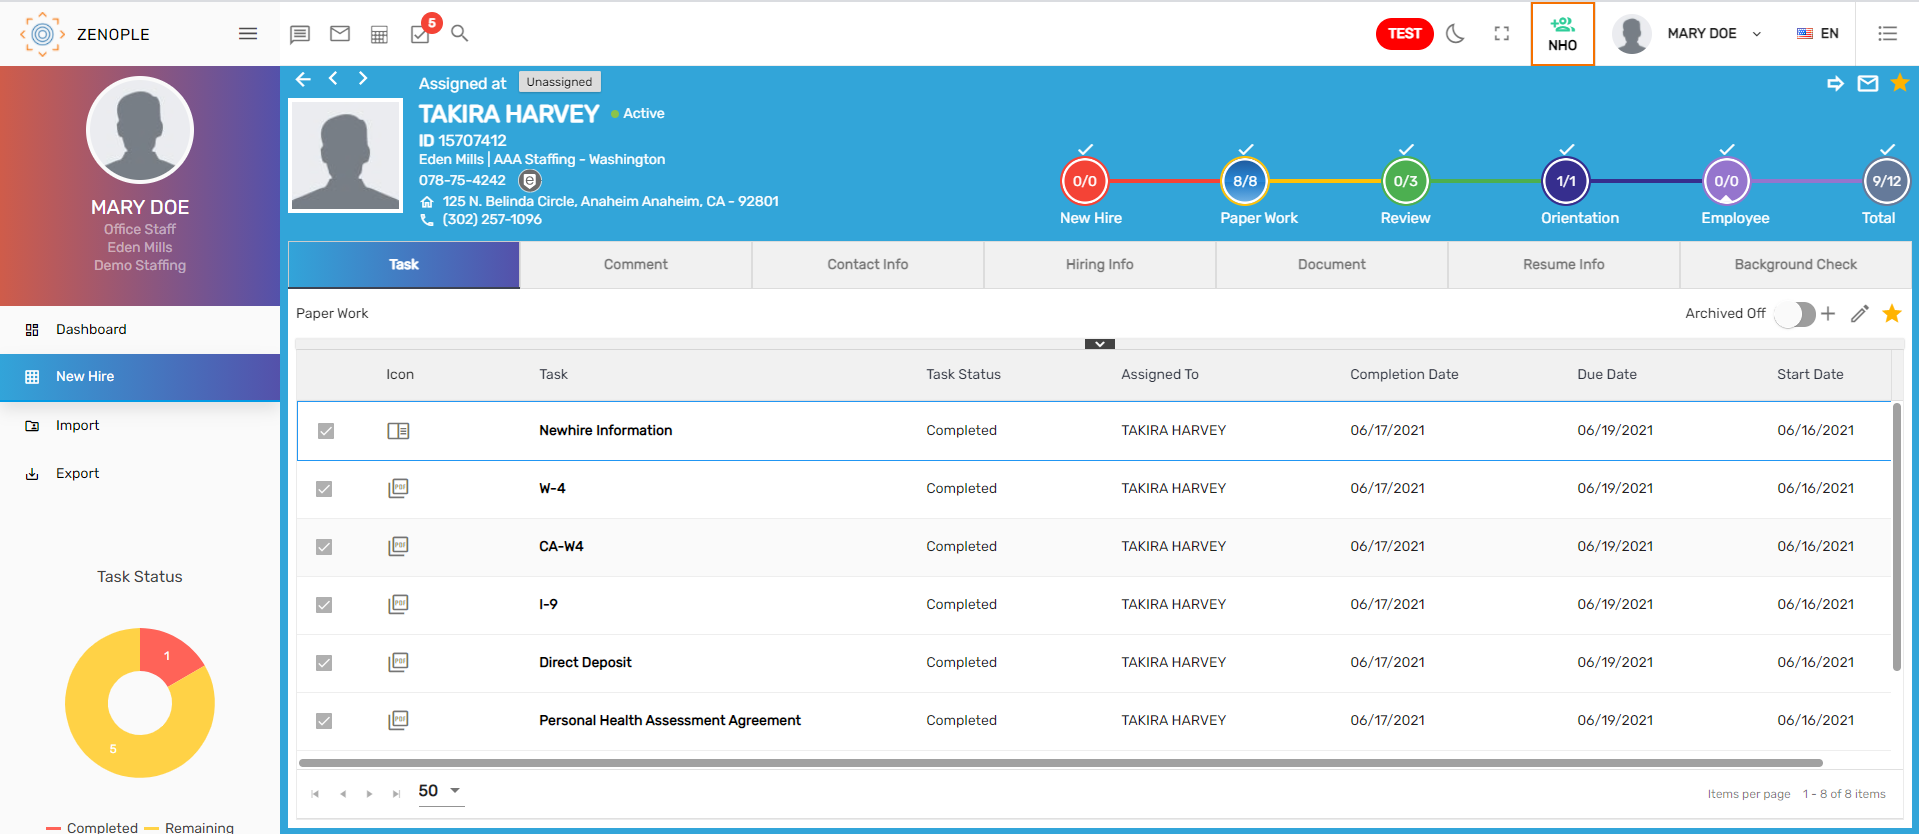Image resolution: width=1919 pixels, height=834 pixels.
Task: Open the EN language selector
Action: coord(1818,33)
